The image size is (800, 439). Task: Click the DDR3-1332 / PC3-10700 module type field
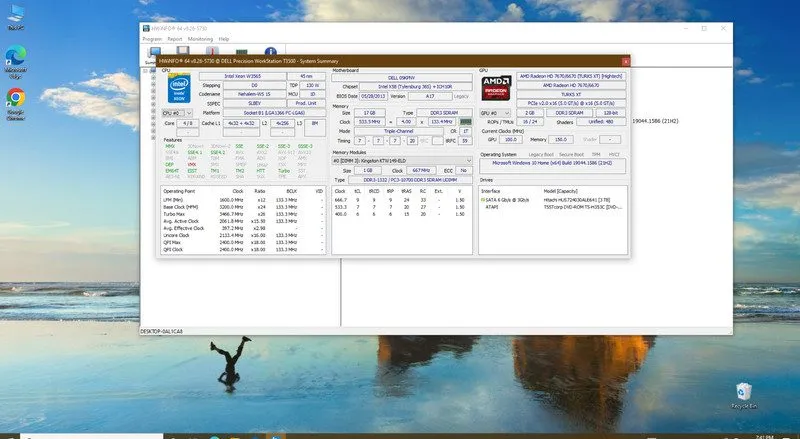pyautogui.click(x=410, y=180)
